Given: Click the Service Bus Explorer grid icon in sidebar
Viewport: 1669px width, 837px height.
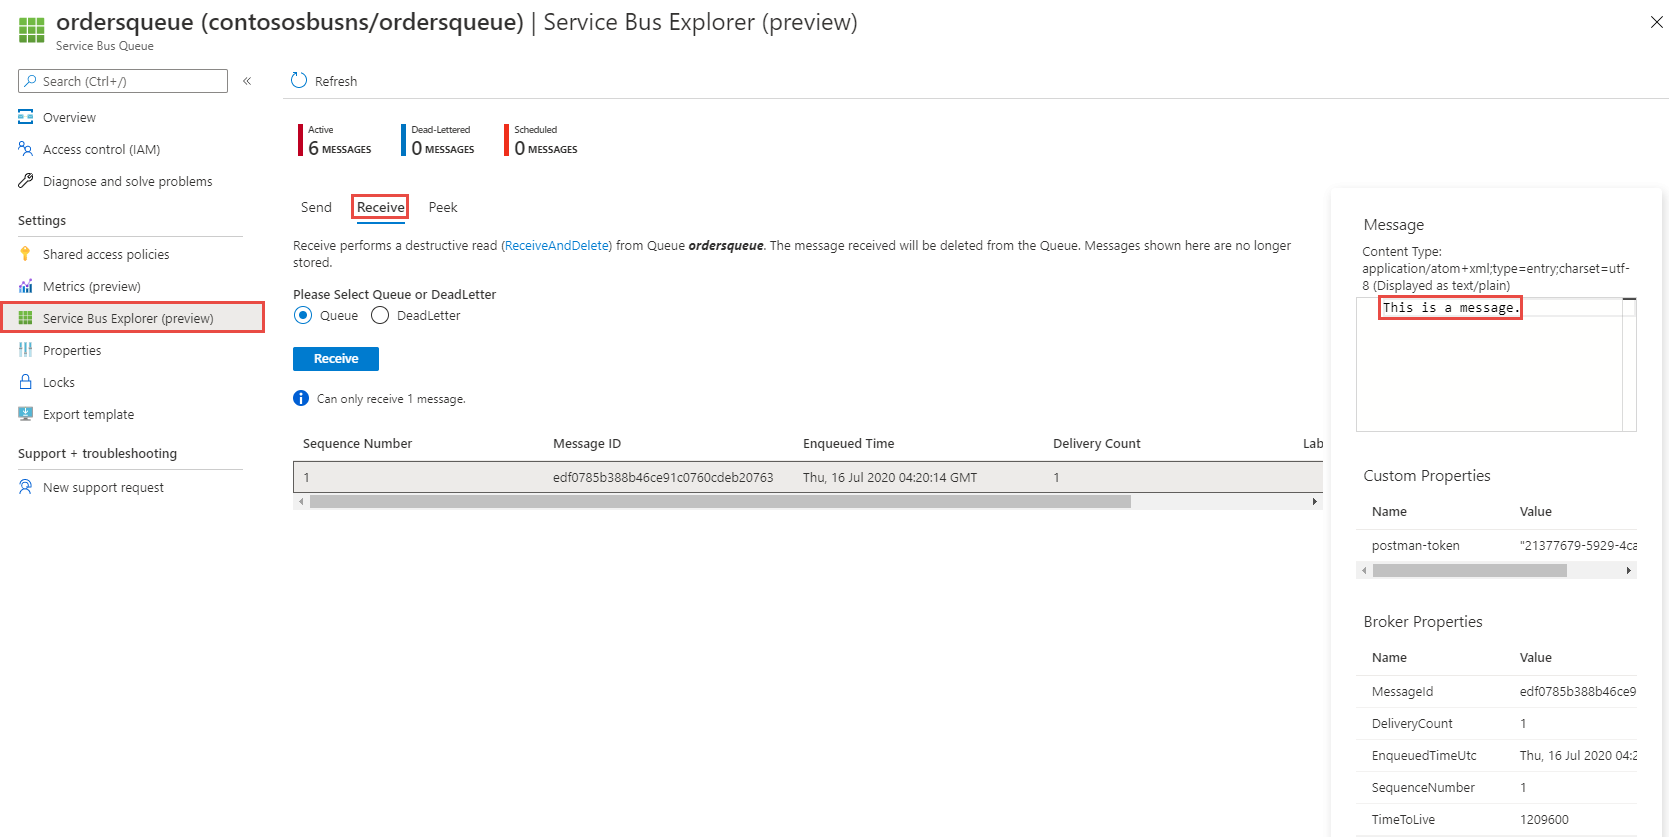Looking at the screenshot, I should click(x=26, y=318).
